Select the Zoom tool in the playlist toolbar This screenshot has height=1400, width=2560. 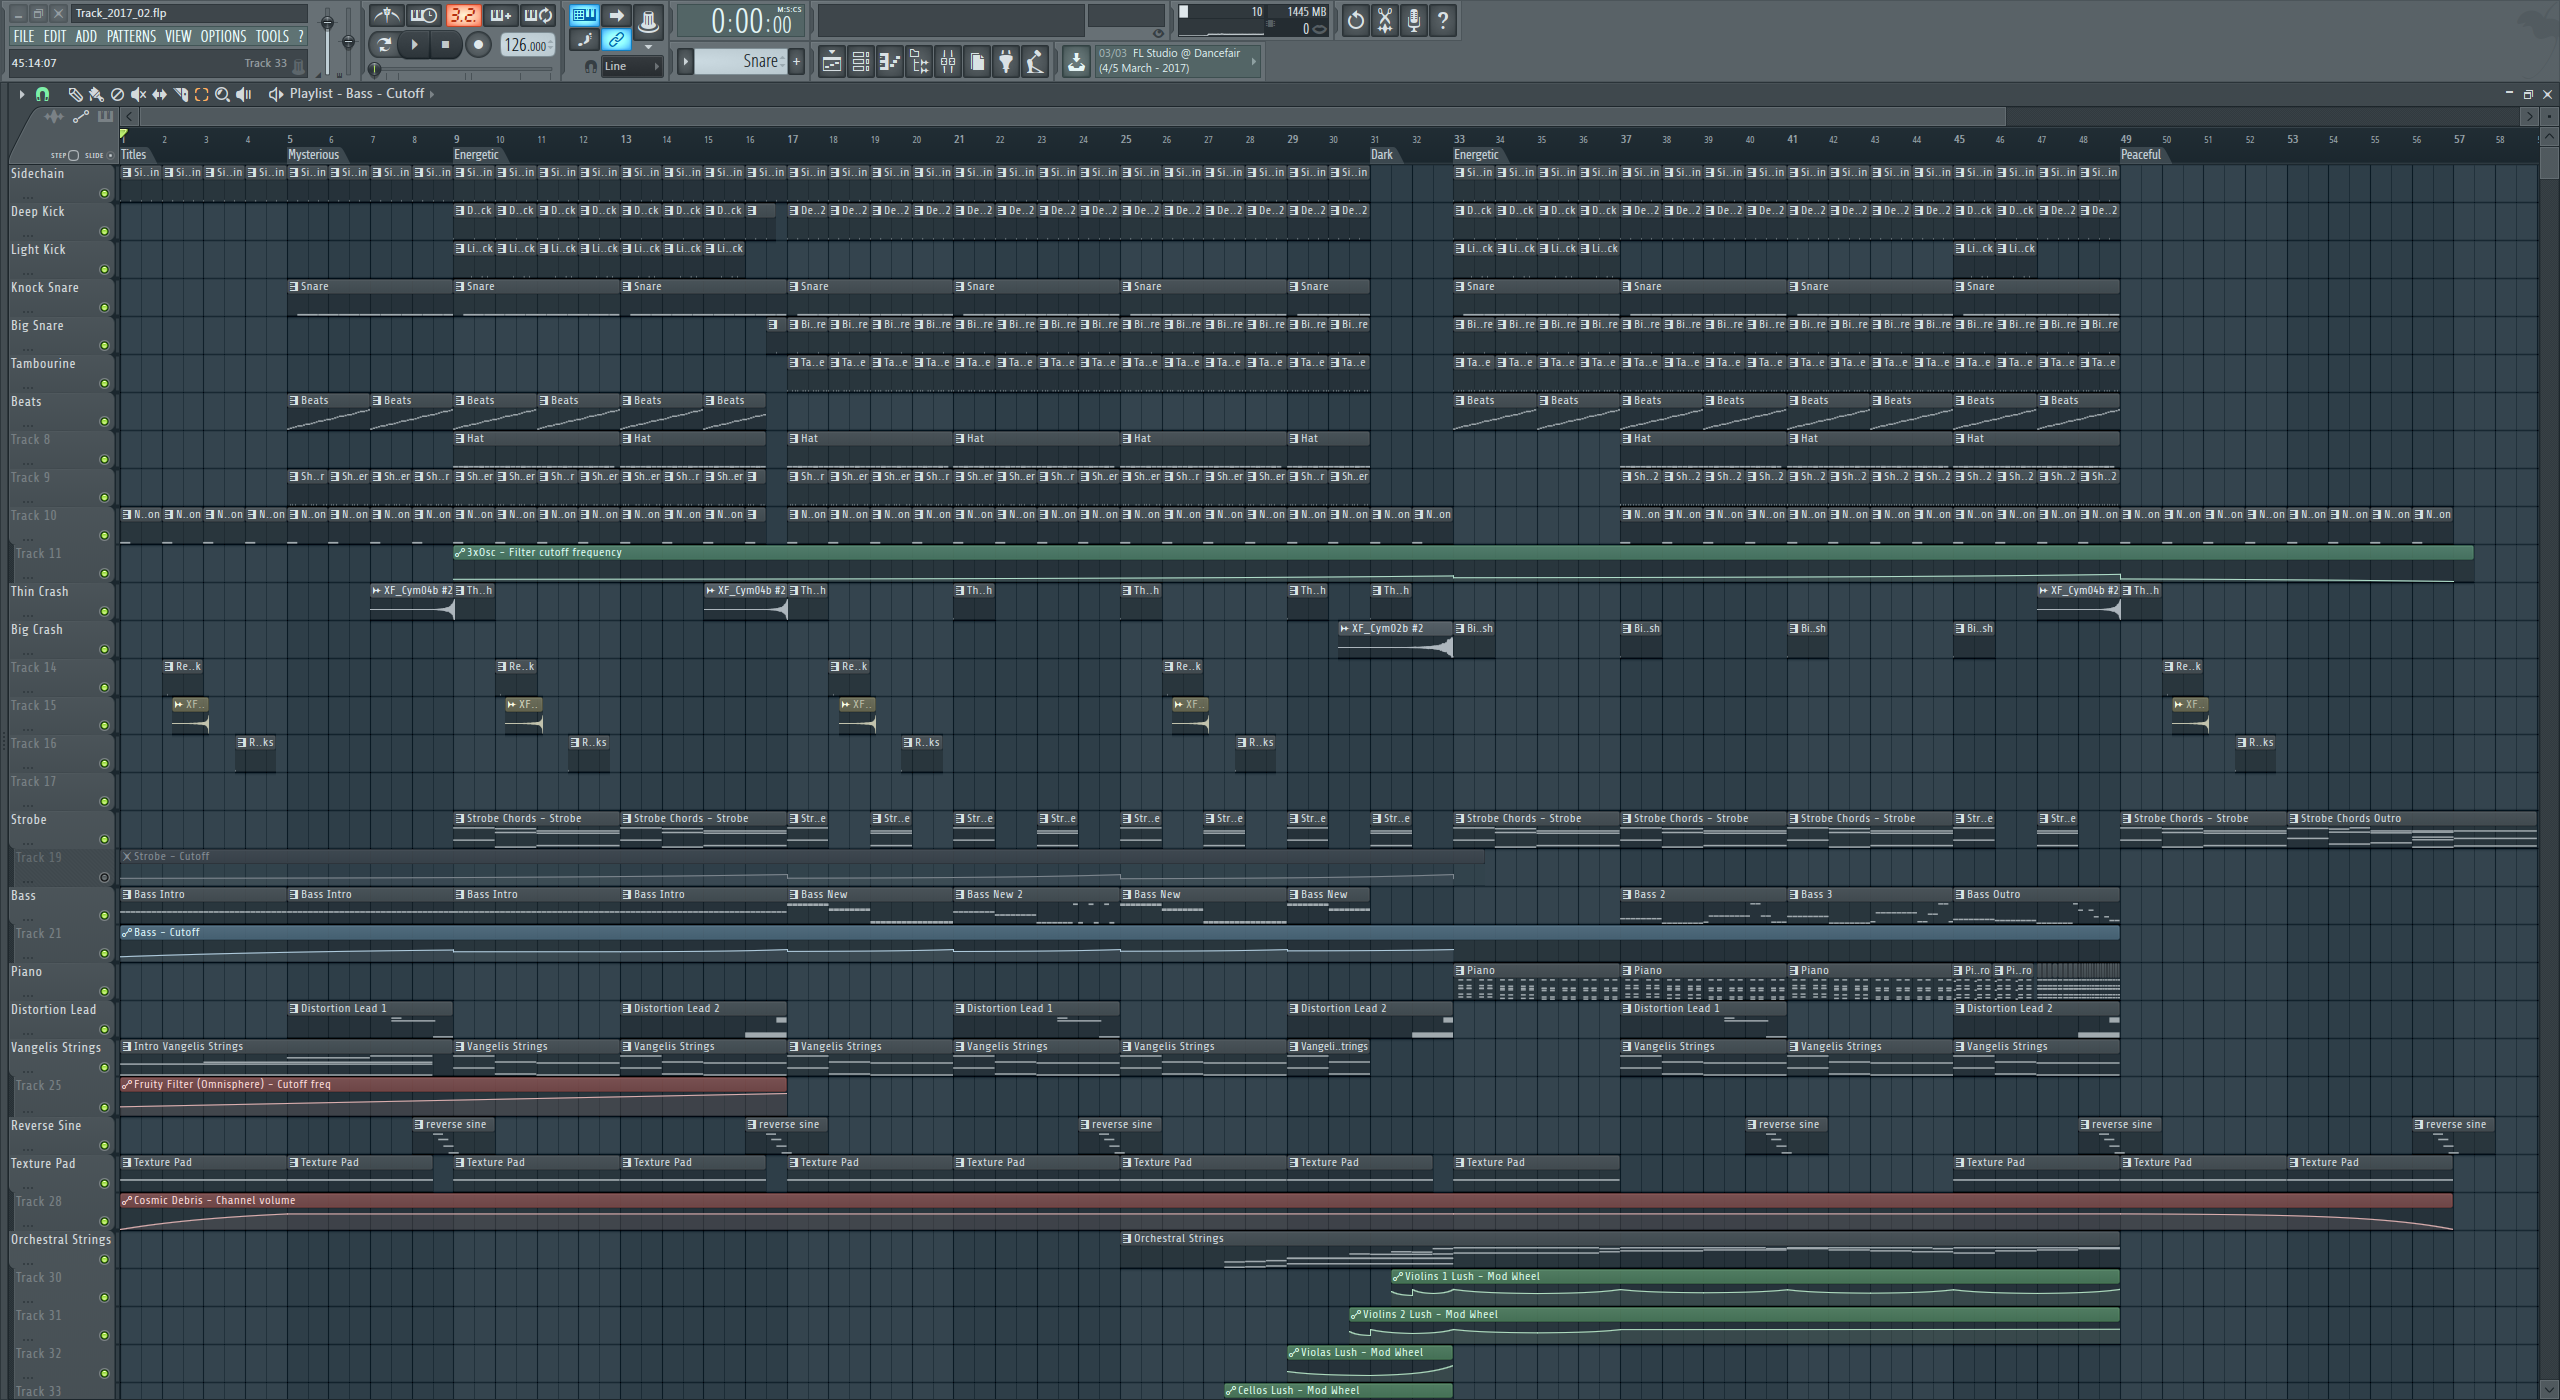pos(222,94)
